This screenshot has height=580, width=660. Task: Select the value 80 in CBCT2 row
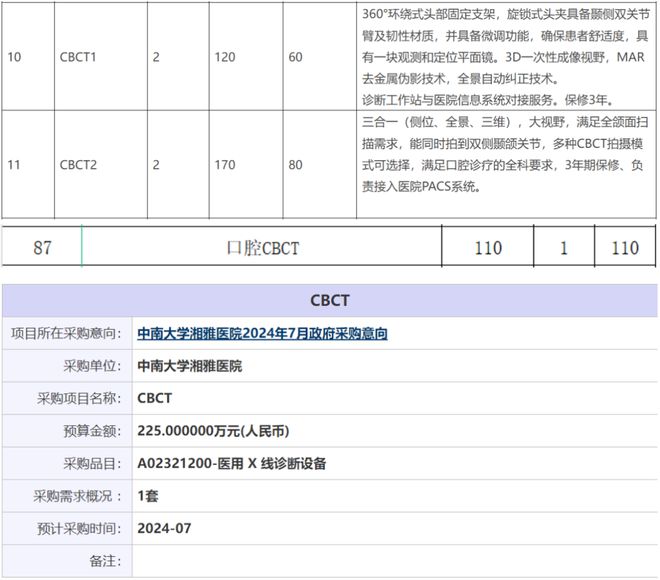295,165
